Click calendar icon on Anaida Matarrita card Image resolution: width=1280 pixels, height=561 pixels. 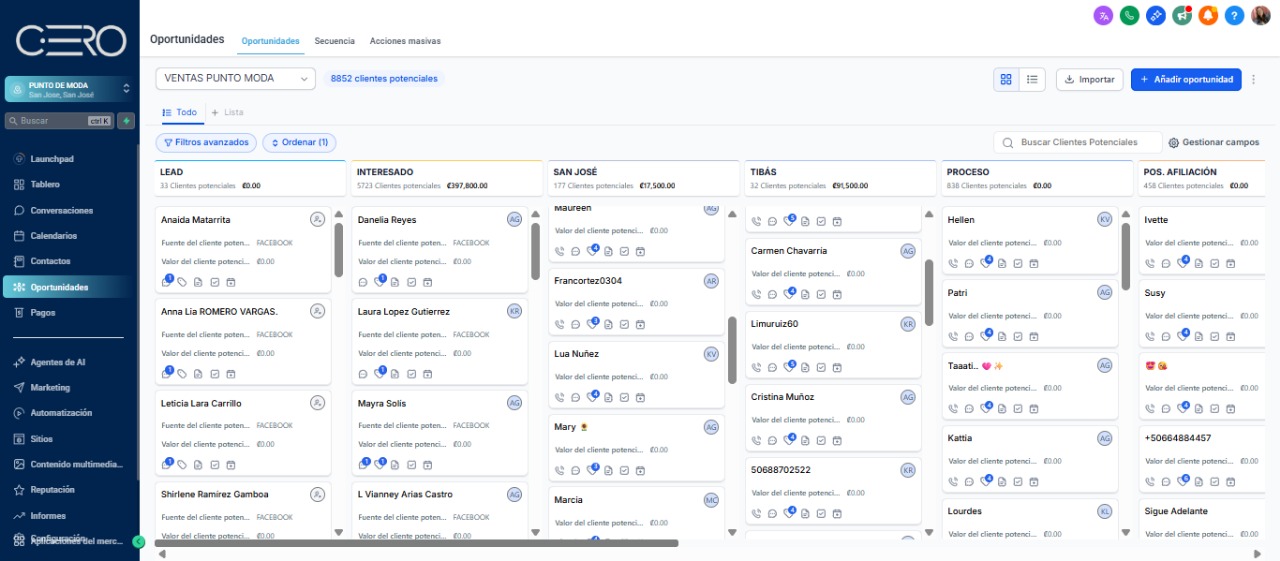click(230, 283)
